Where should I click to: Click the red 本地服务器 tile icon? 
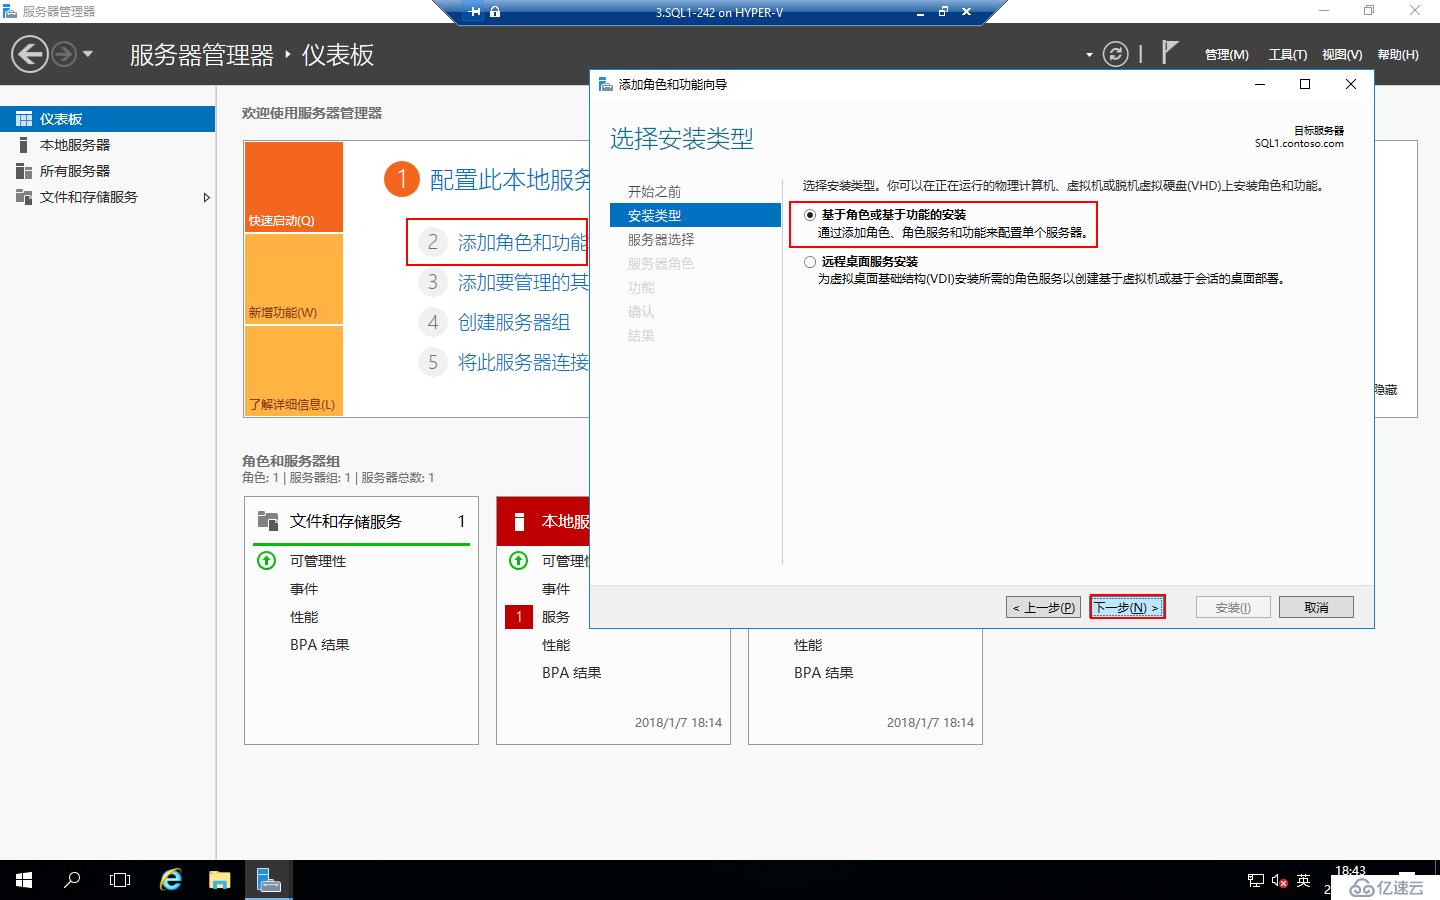click(519, 521)
